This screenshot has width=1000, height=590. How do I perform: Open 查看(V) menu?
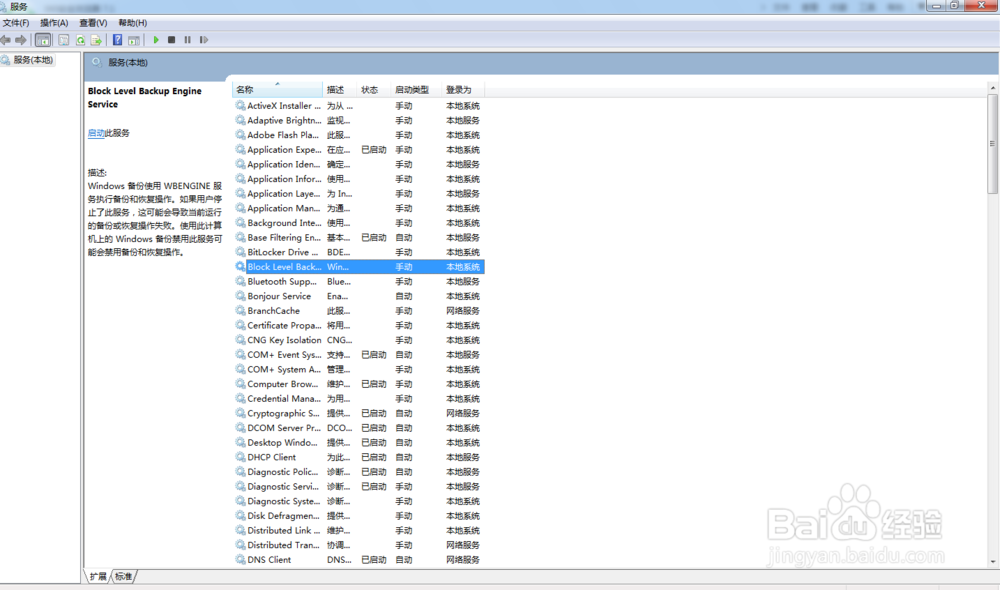(x=93, y=23)
